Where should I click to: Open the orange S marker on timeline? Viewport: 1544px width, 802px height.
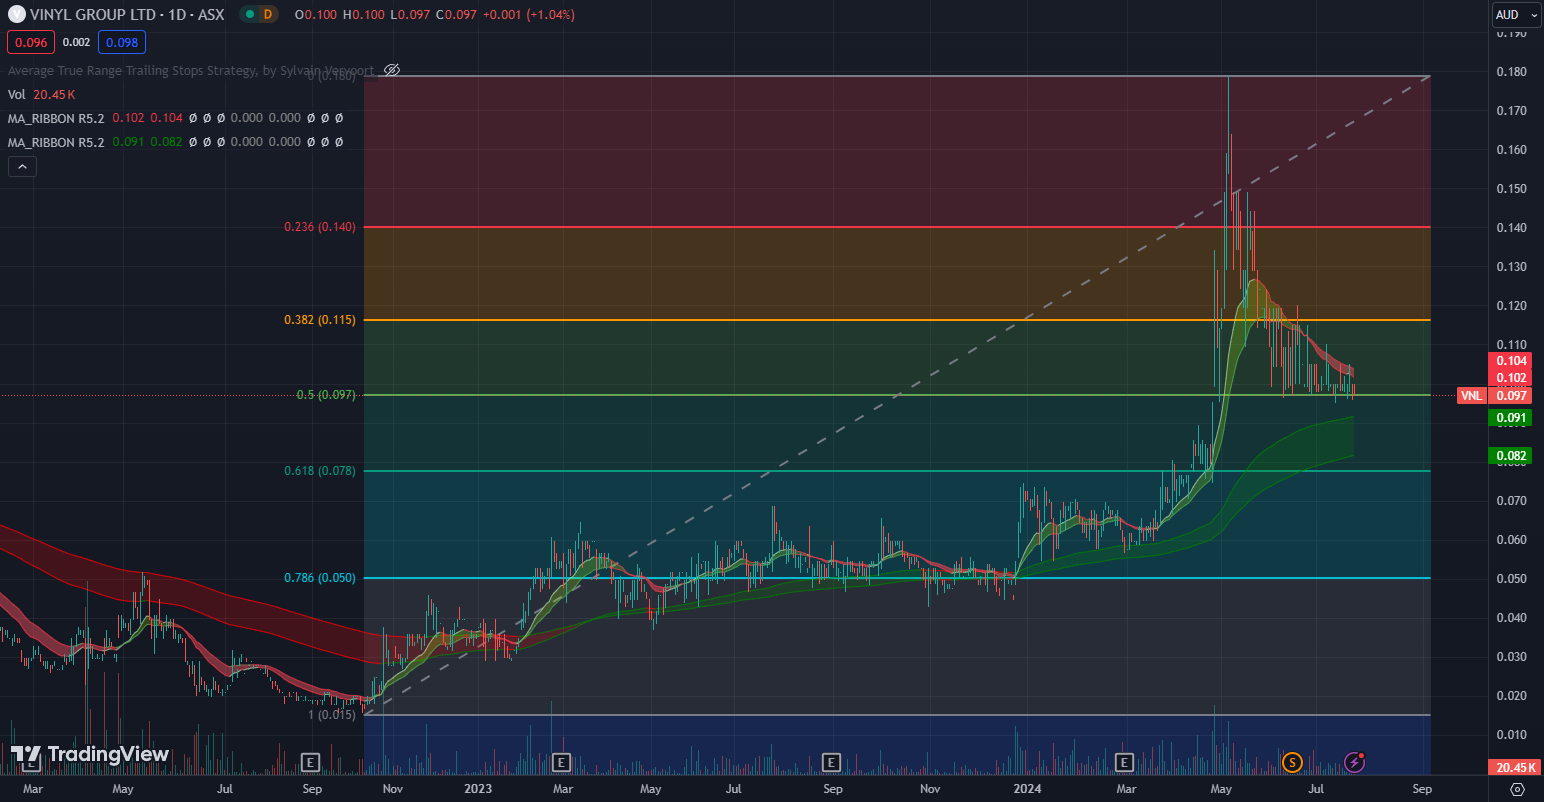[1292, 763]
